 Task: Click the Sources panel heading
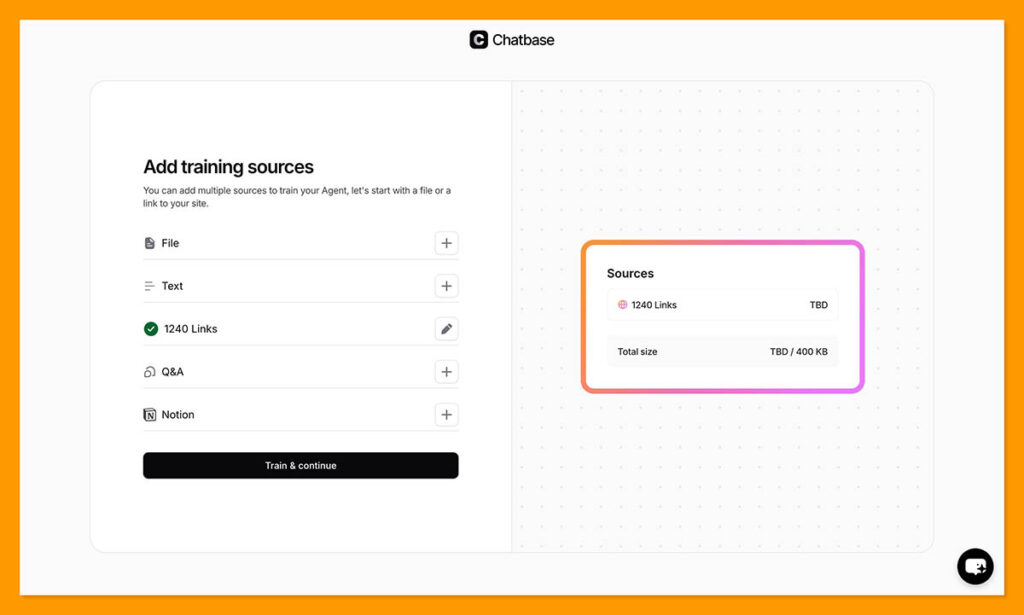click(629, 273)
